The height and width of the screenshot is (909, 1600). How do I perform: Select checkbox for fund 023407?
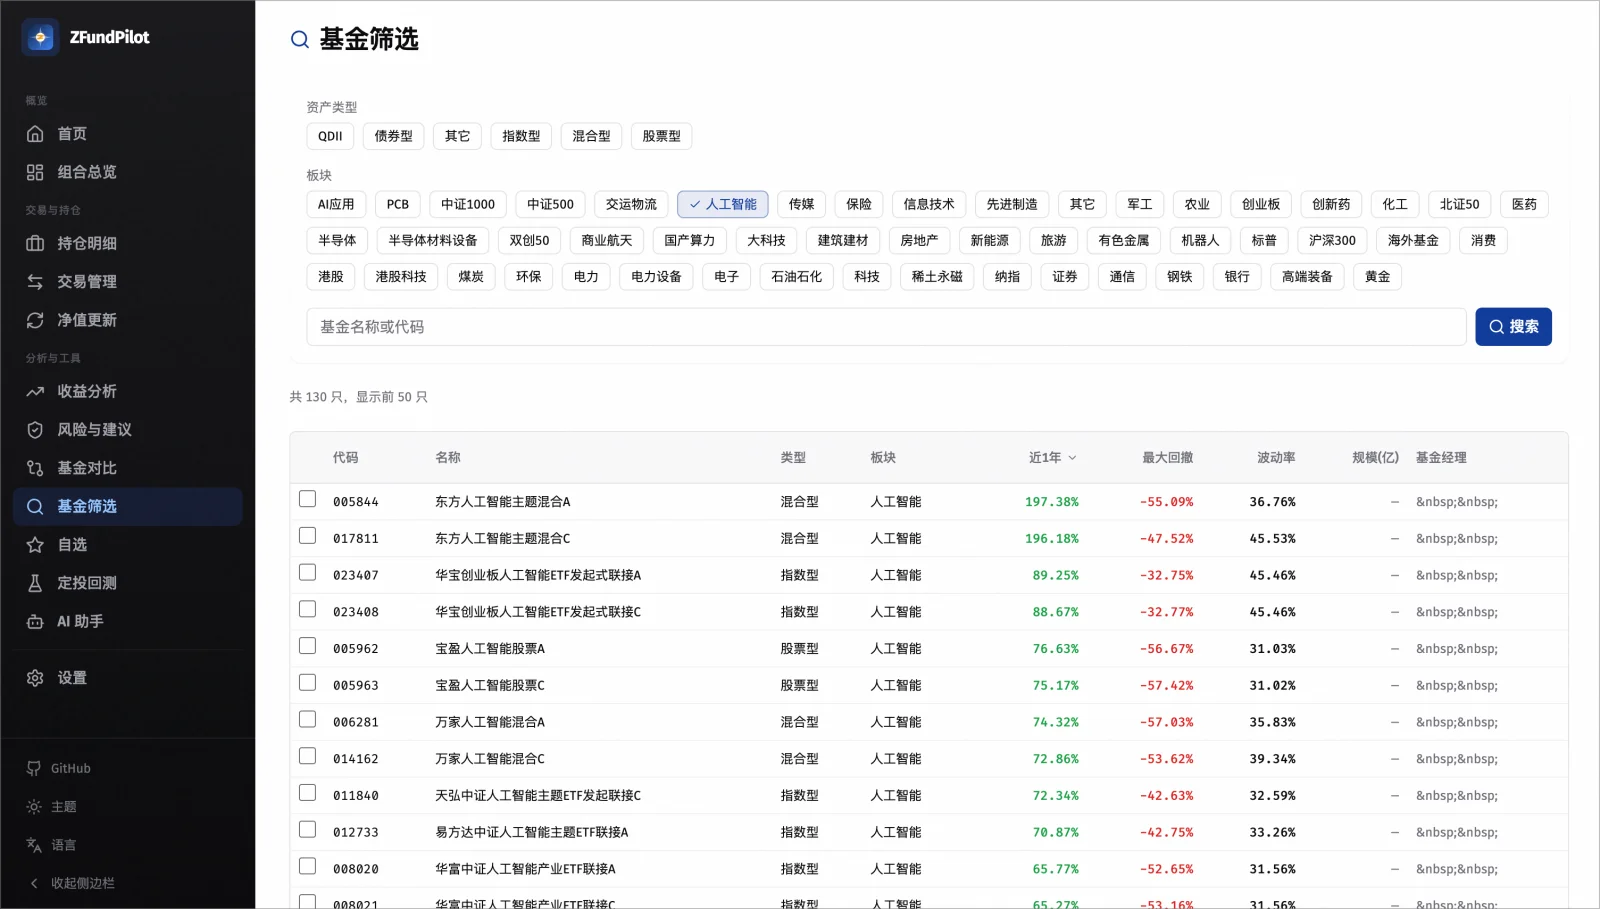click(x=308, y=572)
